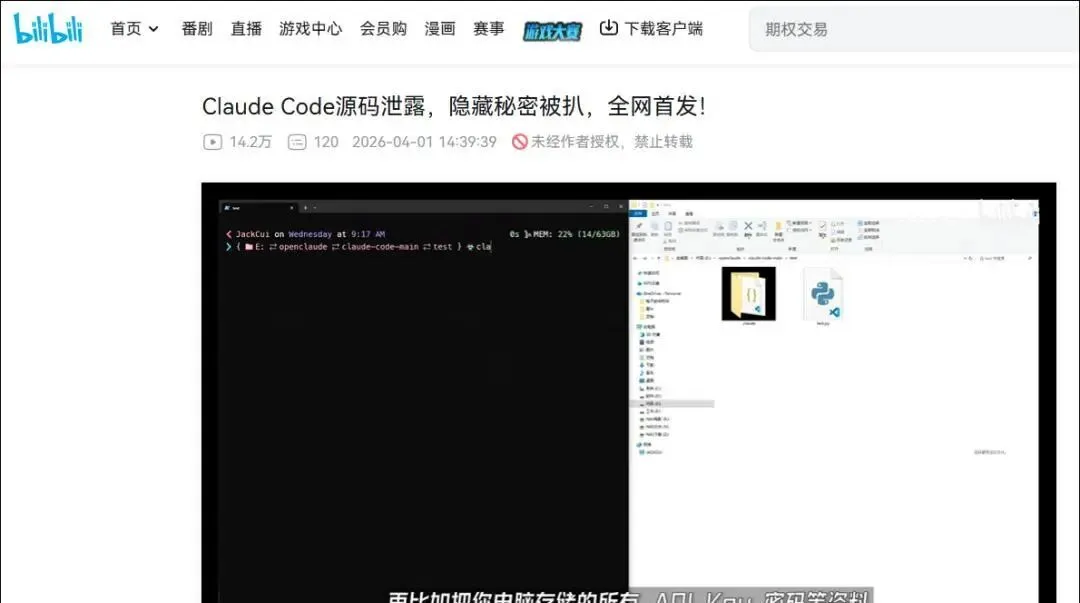
Task: Click the openclaude path segment in terminal
Action: point(303,247)
